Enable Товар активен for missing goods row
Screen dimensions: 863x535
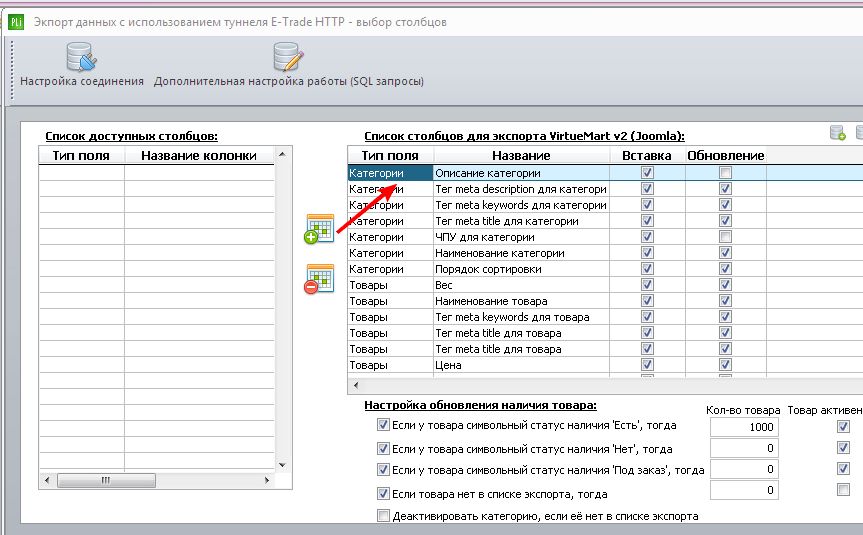(843, 489)
